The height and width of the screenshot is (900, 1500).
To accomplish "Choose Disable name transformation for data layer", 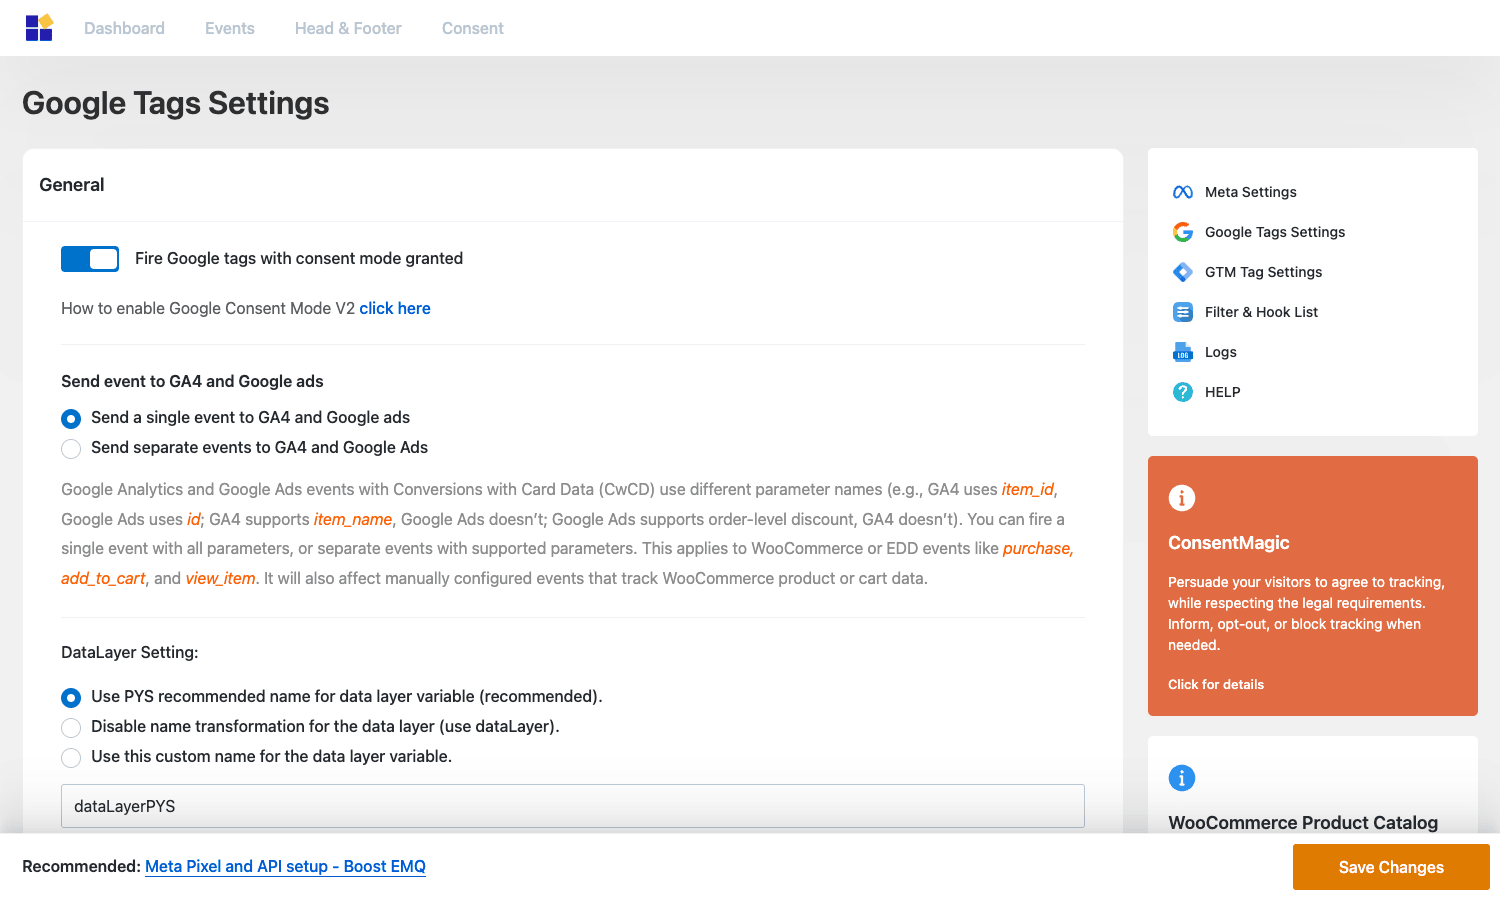I will [71, 728].
